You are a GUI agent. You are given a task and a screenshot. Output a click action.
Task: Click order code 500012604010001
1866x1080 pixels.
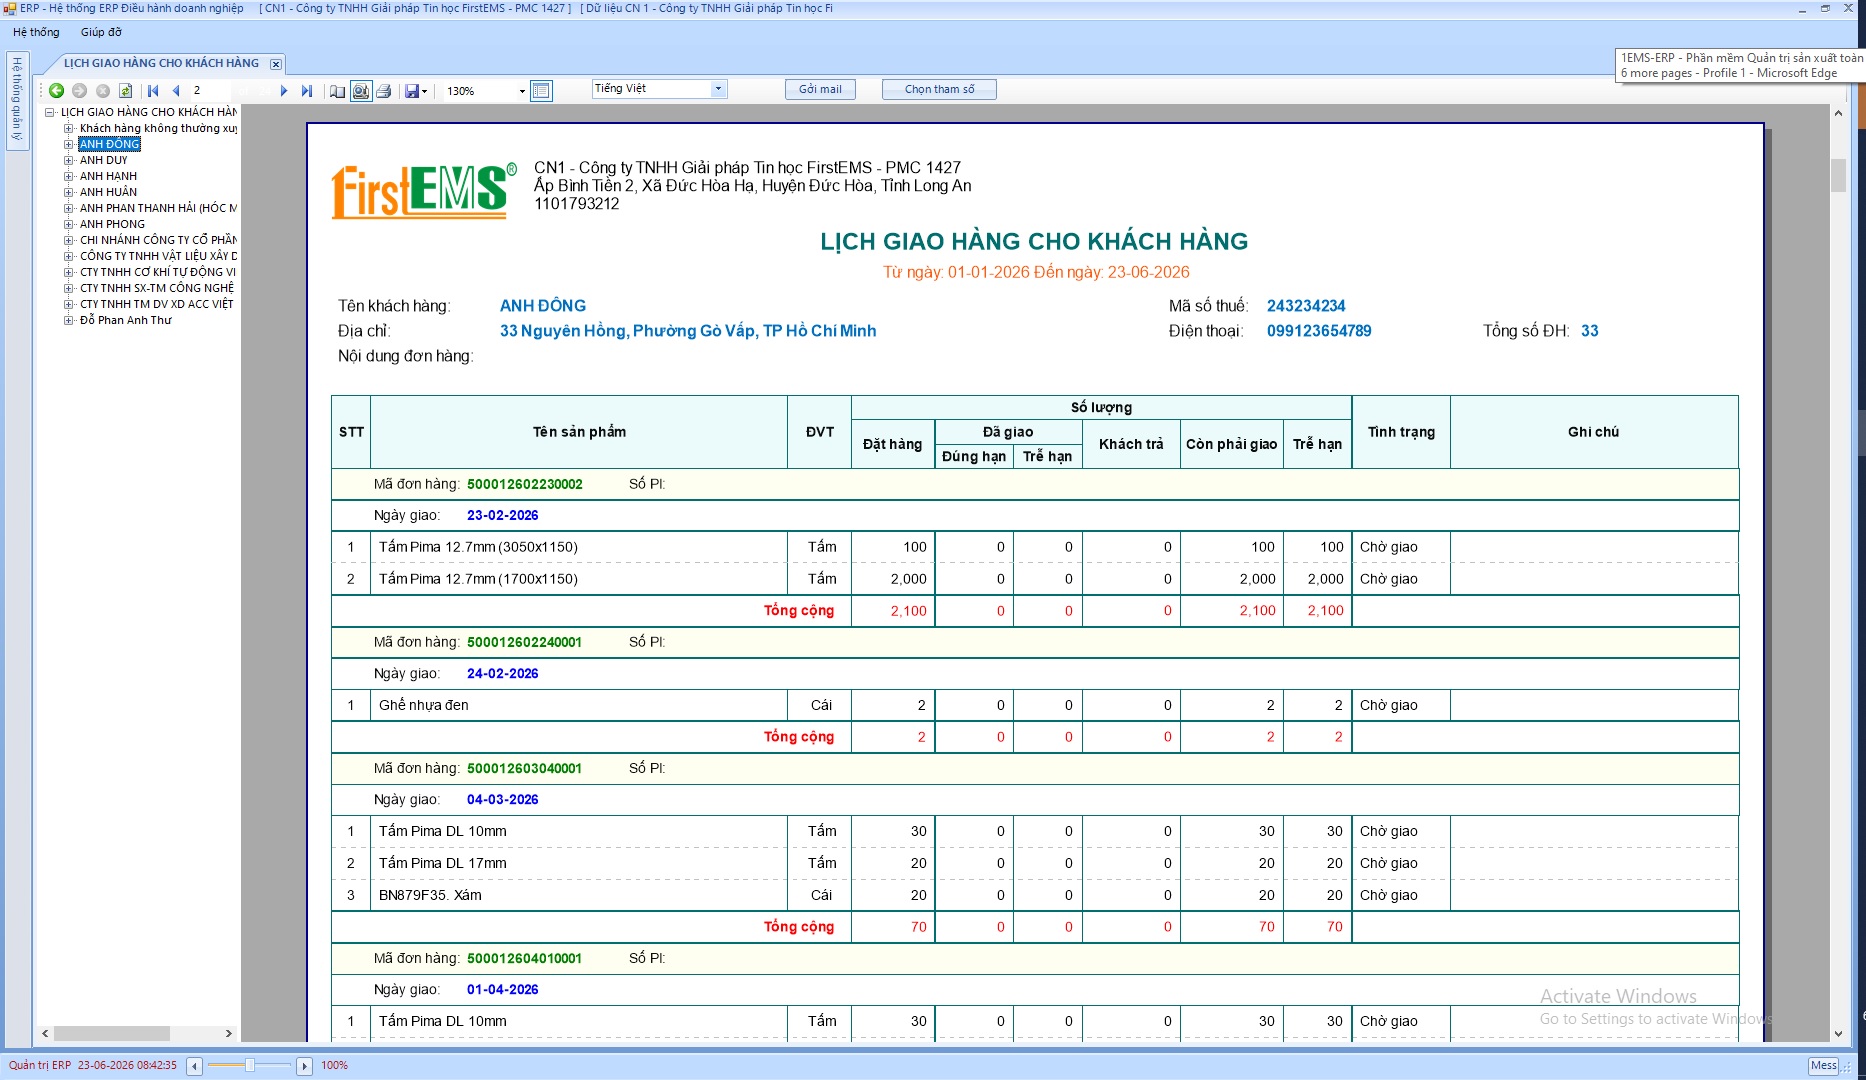pos(524,958)
